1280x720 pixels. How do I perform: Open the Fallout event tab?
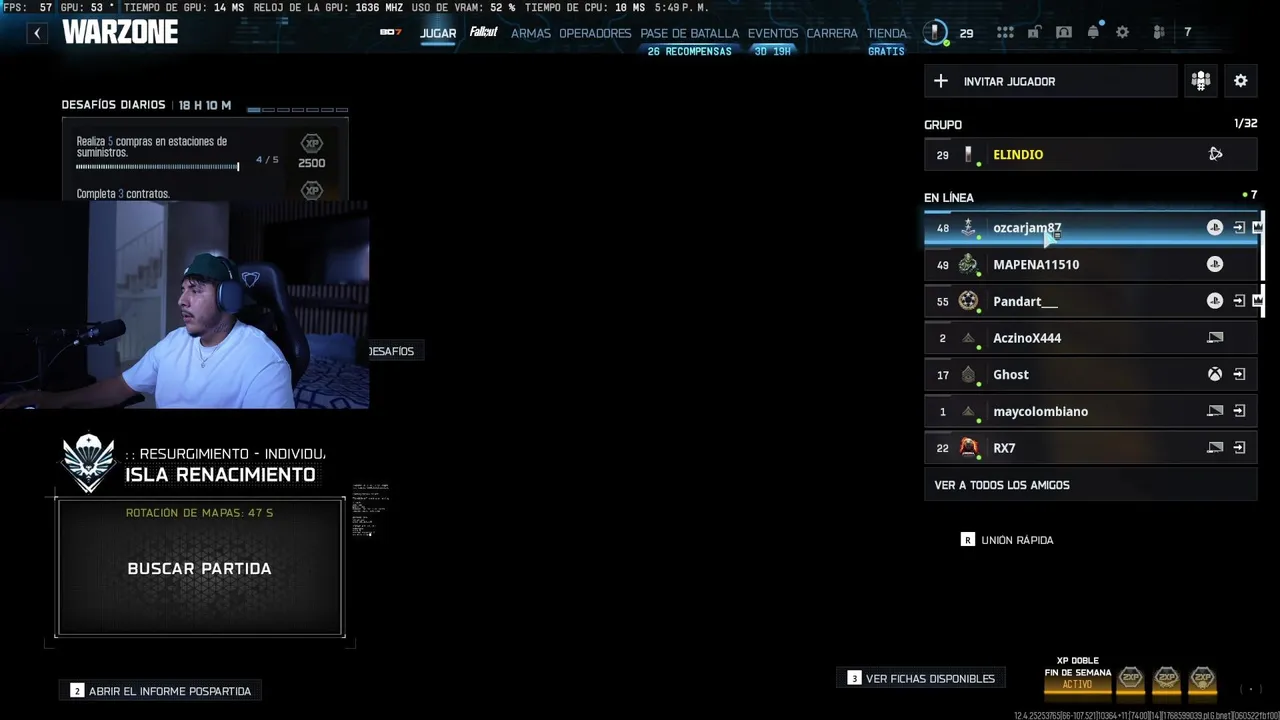pos(484,32)
